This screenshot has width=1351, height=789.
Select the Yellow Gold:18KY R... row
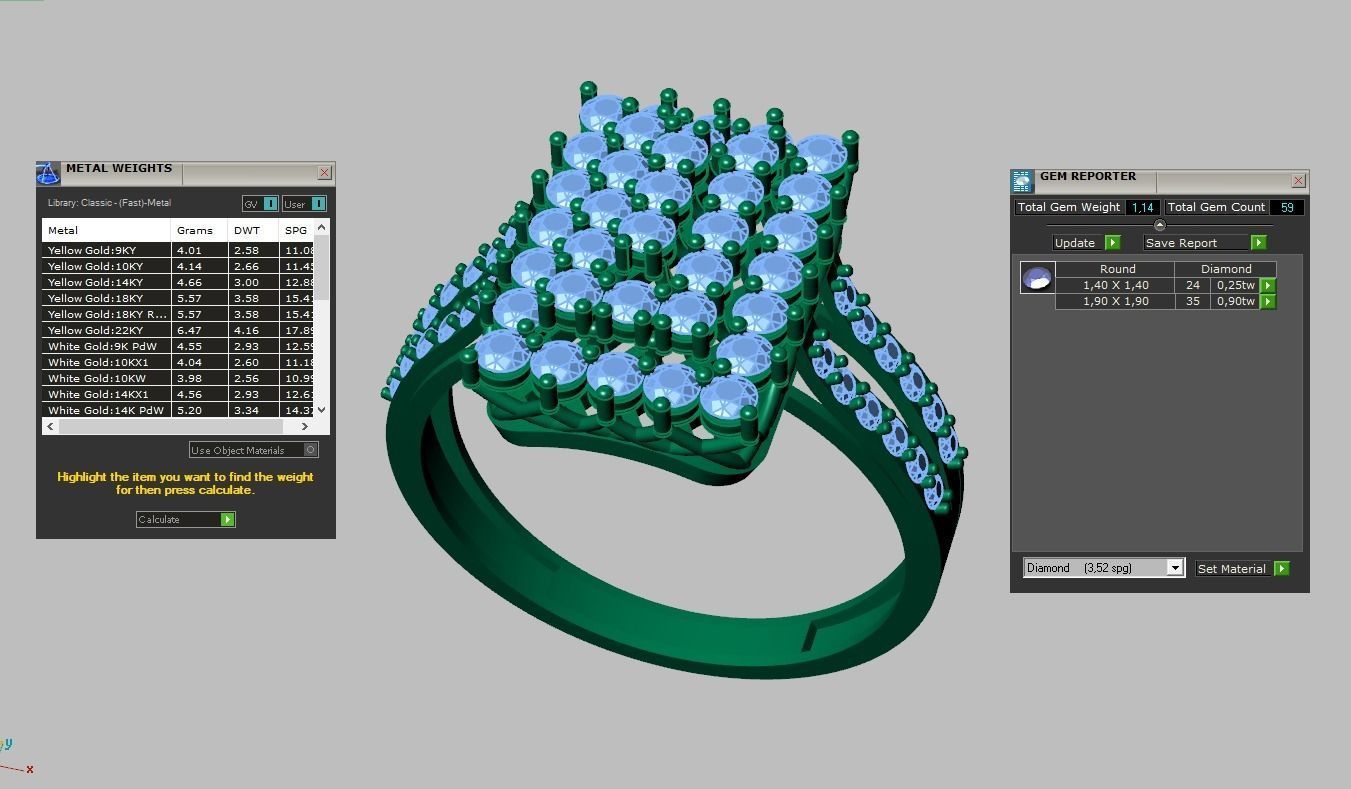pos(179,314)
